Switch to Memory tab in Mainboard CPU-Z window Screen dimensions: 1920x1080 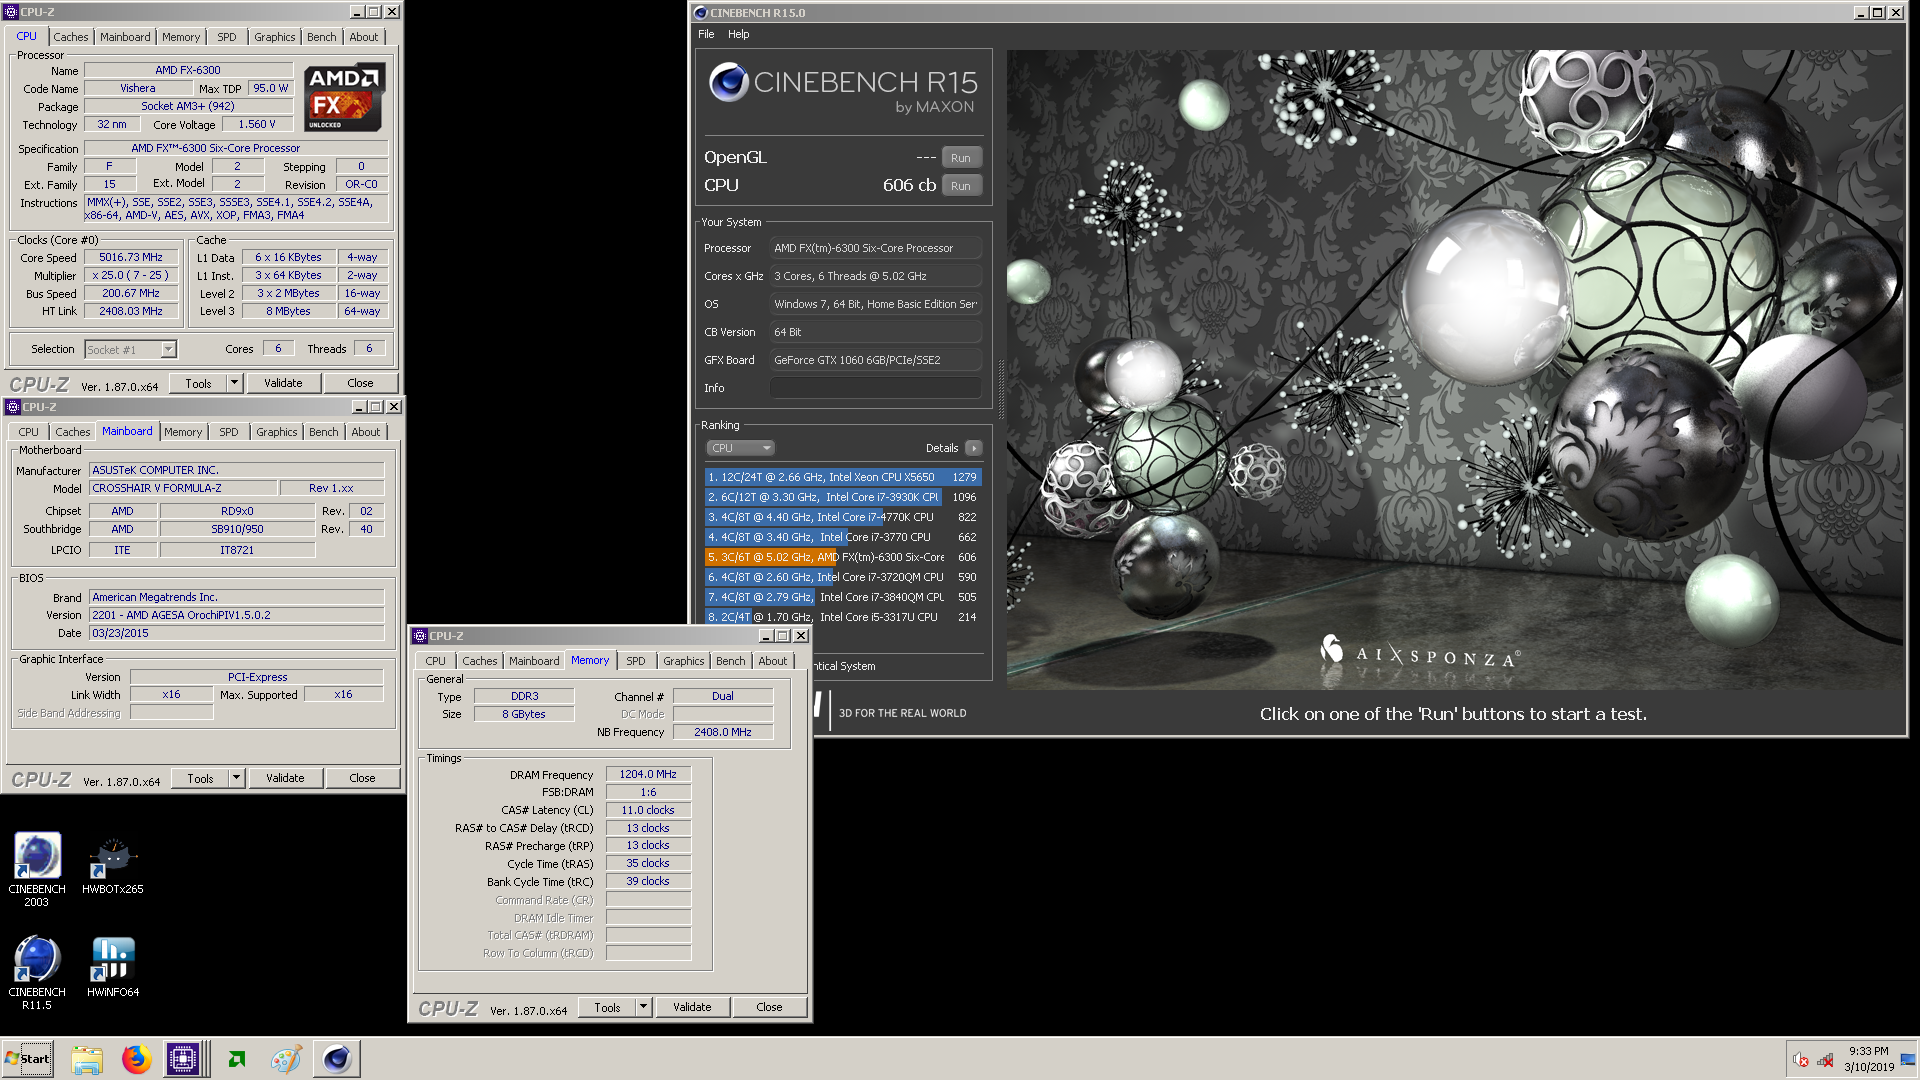tap(183, 432)
